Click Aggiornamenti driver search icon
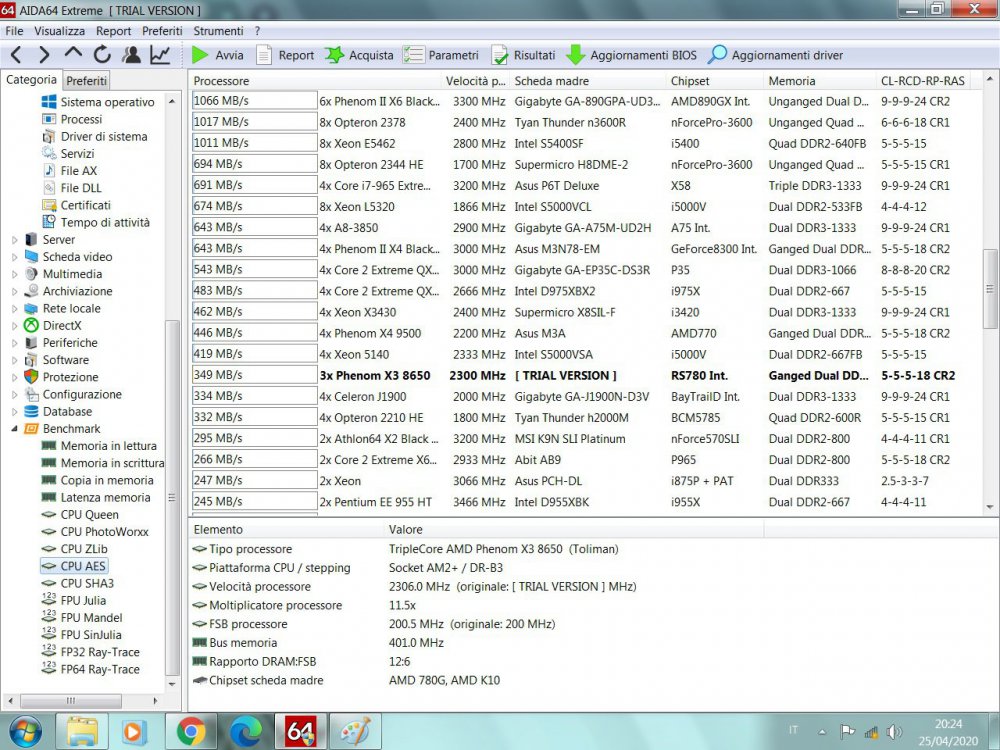Viewport: 1000px width, 750px height. tap(718, 55)
